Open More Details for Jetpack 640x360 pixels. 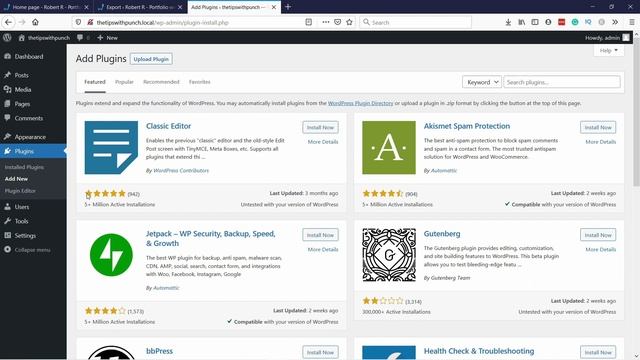tap(323, 249)
